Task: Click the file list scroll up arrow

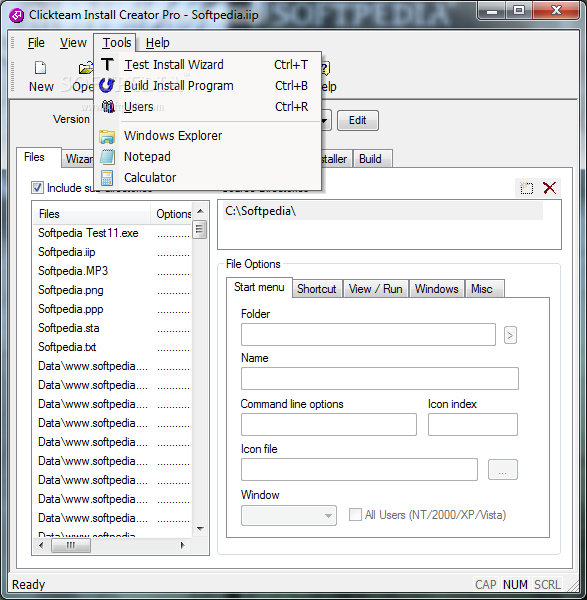Action: (x=200, y=211)
